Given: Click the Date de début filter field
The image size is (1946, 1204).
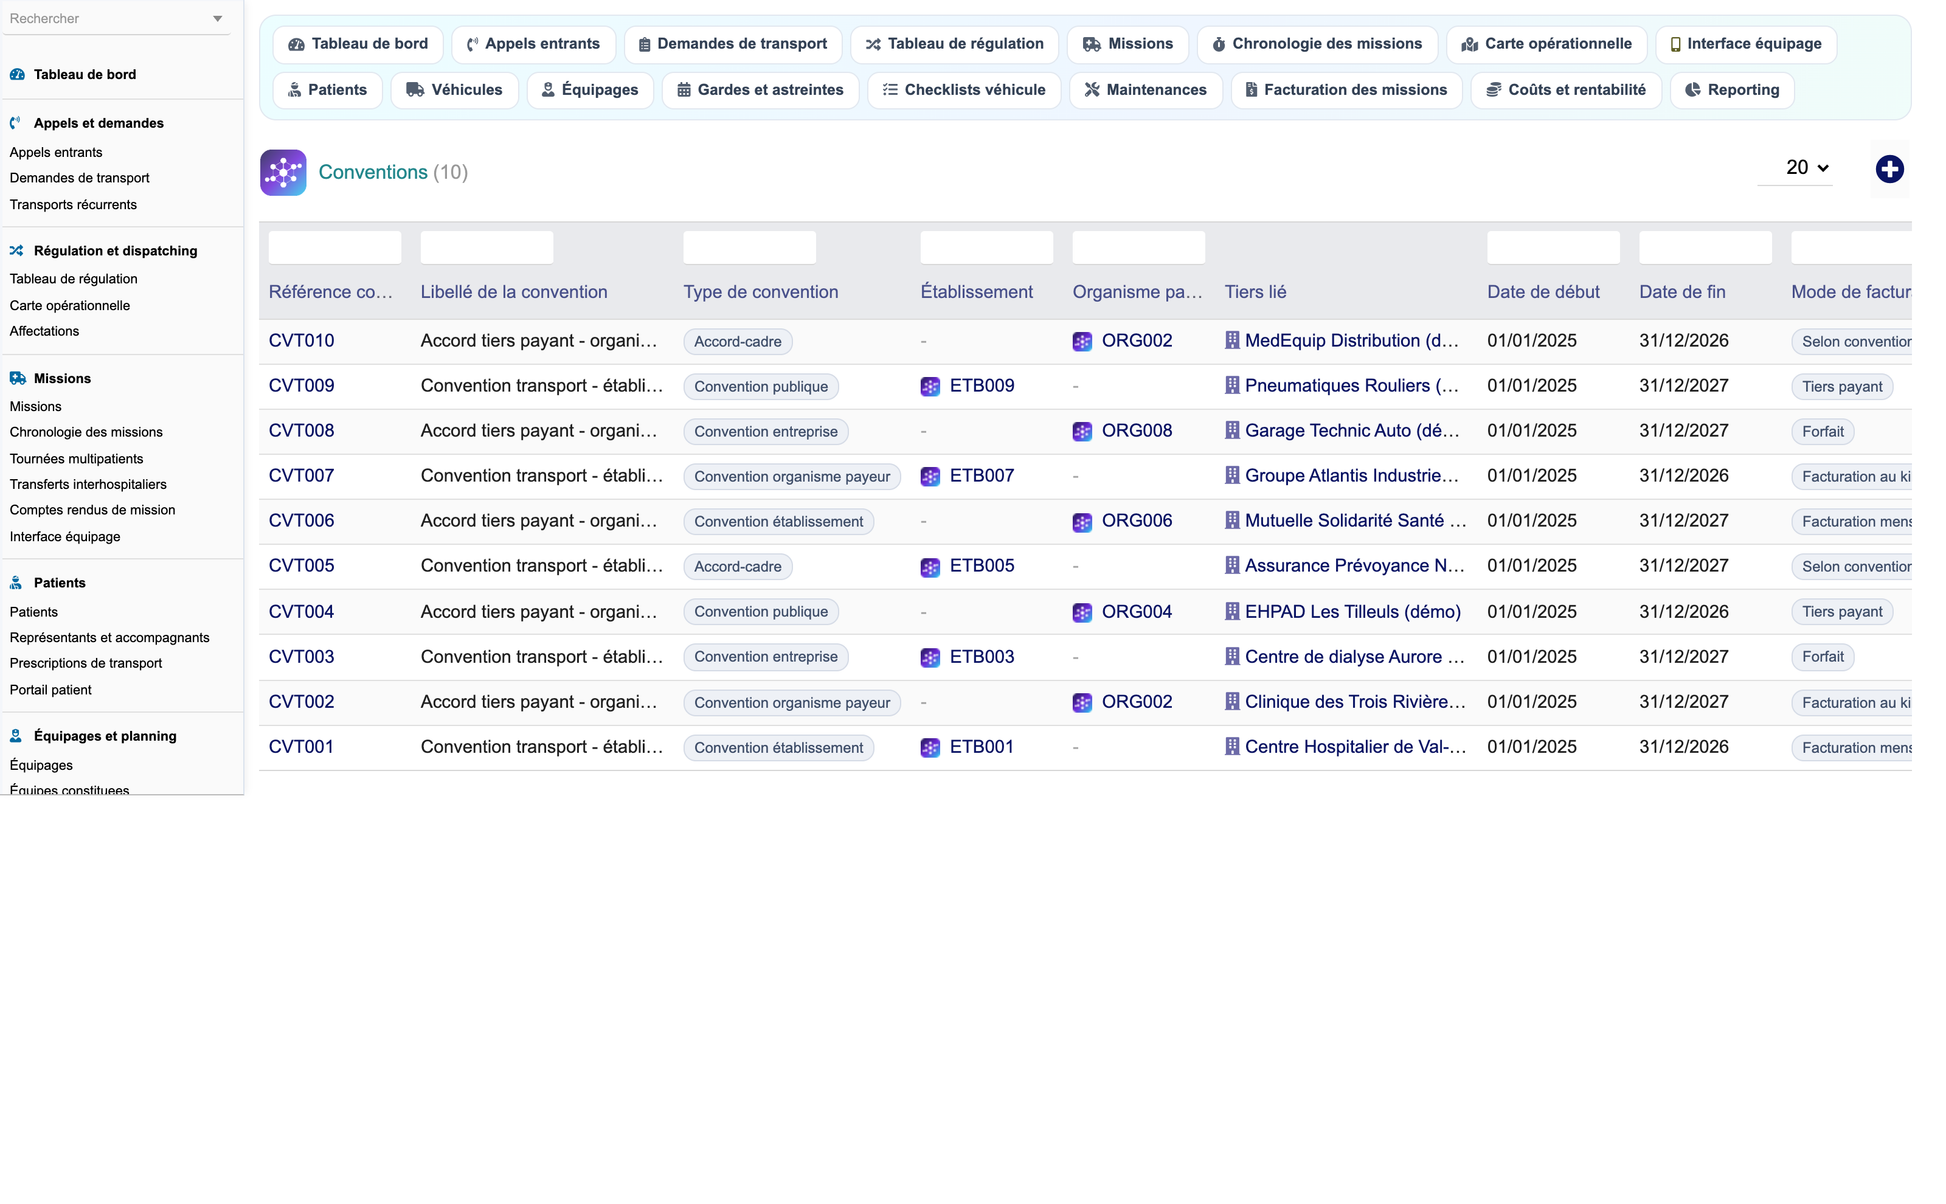Looking at the screenshot, I should click(1553, 247).
